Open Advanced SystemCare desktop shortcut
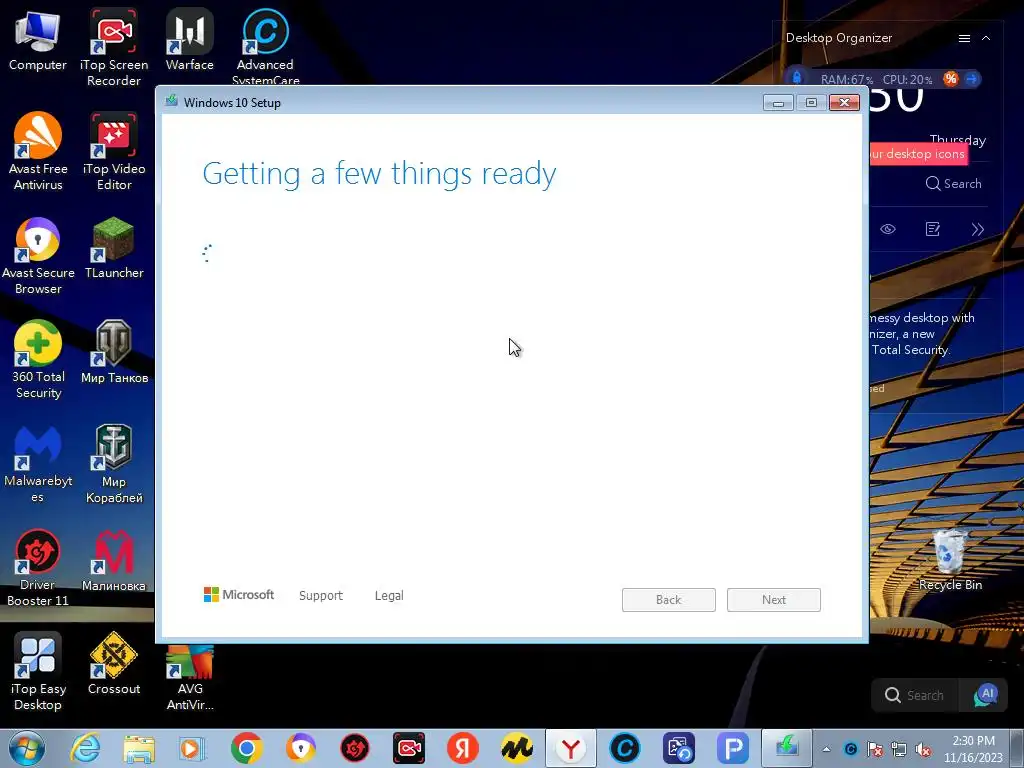Image resolution: width=1024 pixels, height=768 pixels. coord(265,46)
